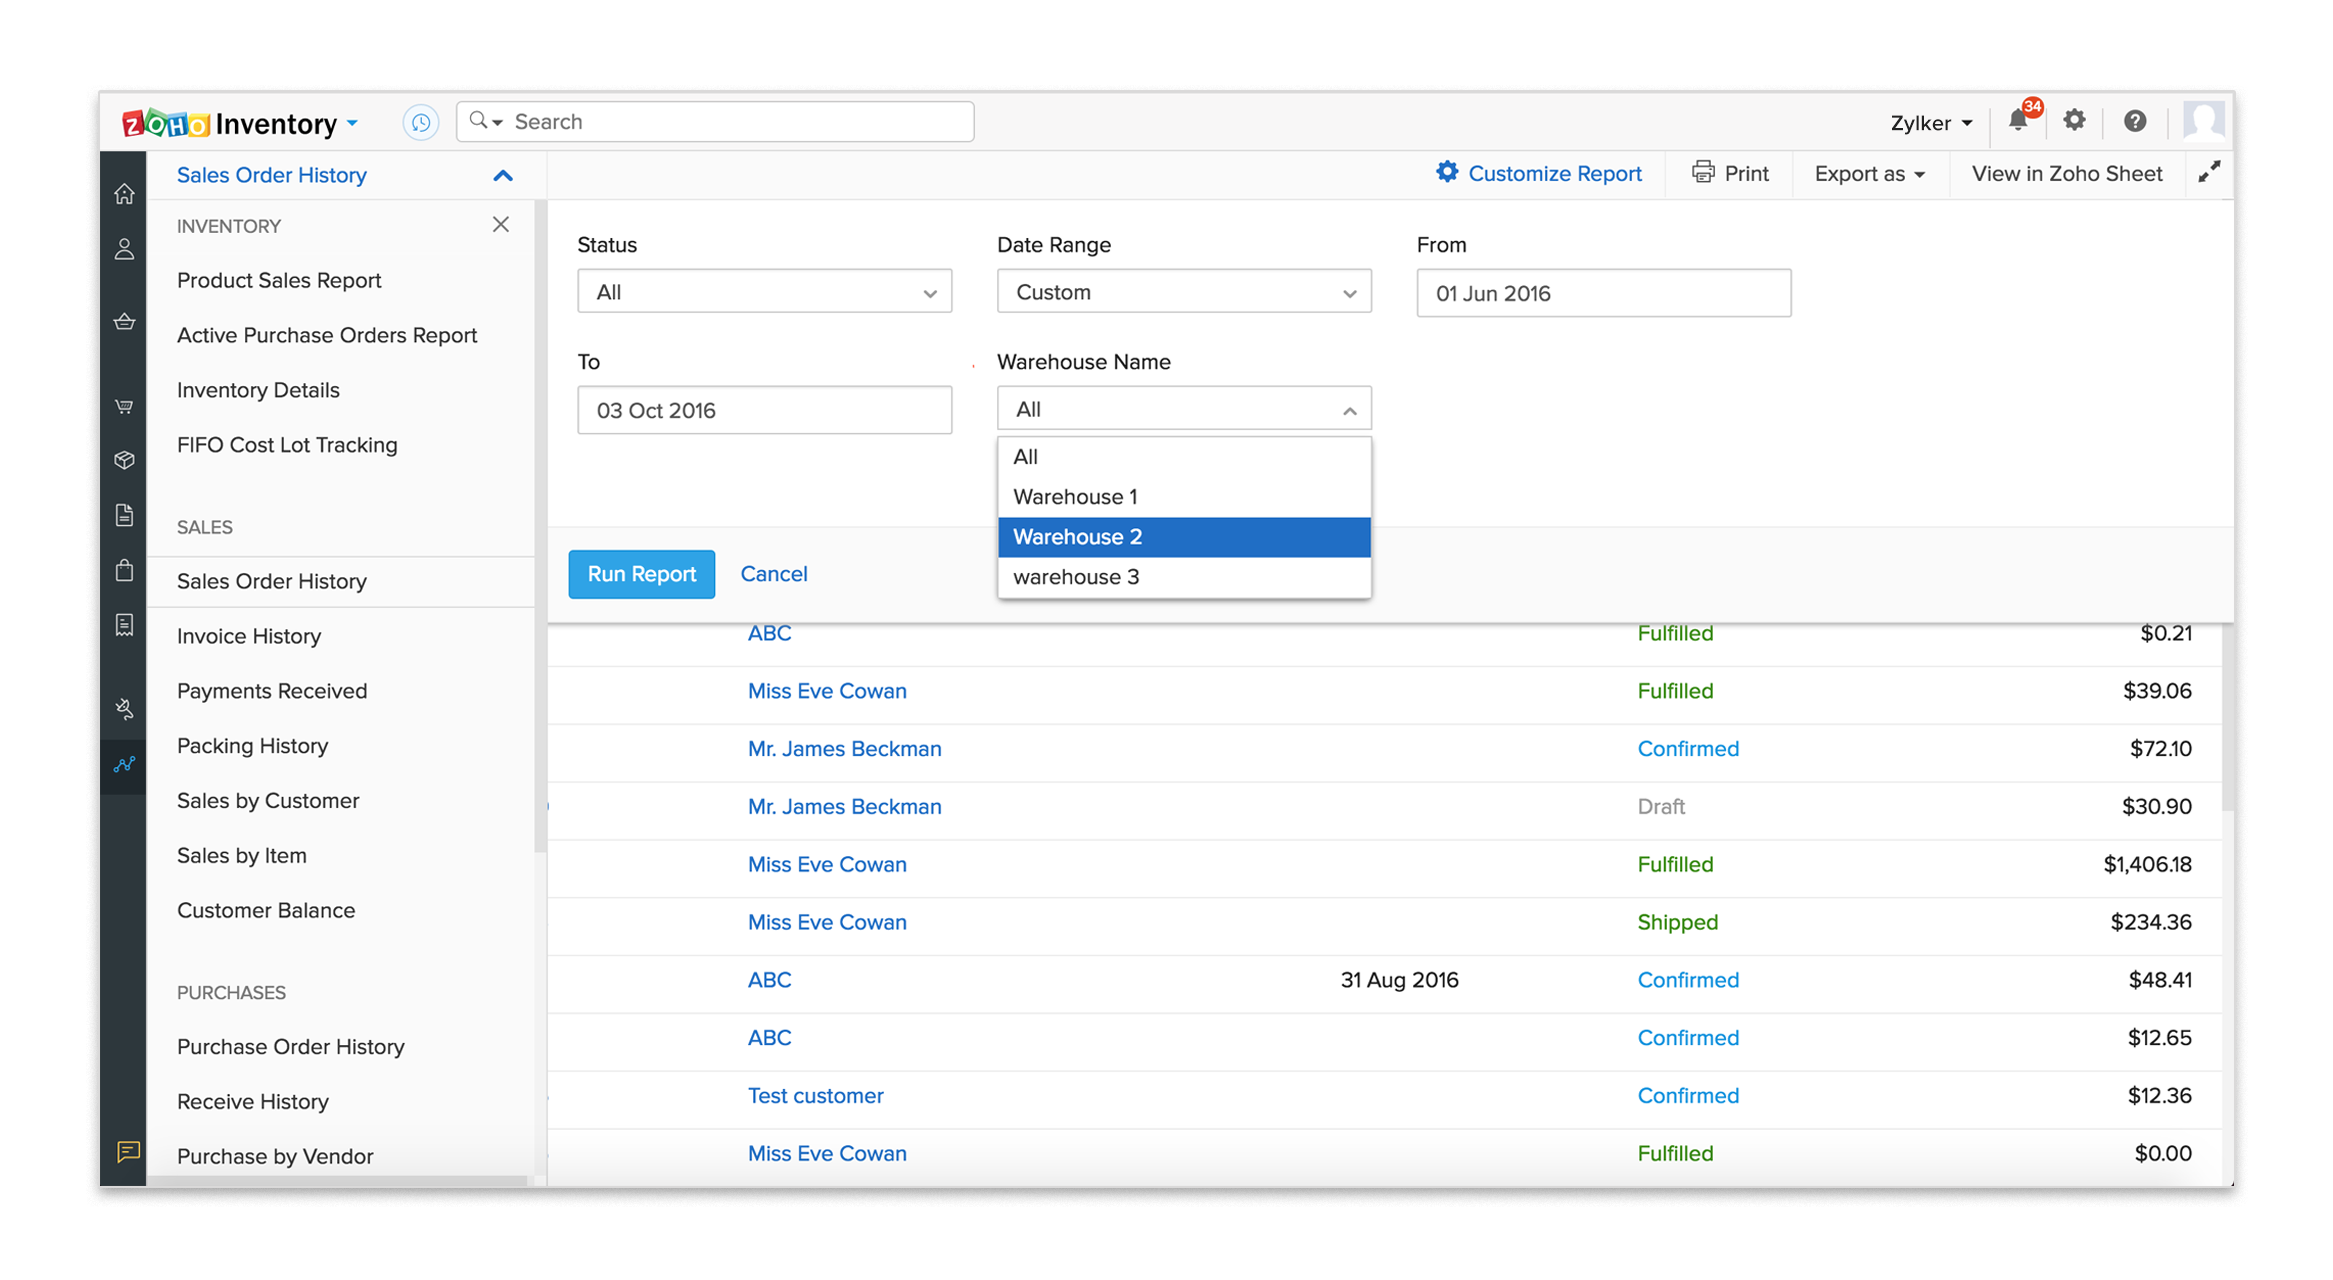Open Invoice History report
The image size is (2333, 1280).
pyautogui.click(x=249, y=636)
